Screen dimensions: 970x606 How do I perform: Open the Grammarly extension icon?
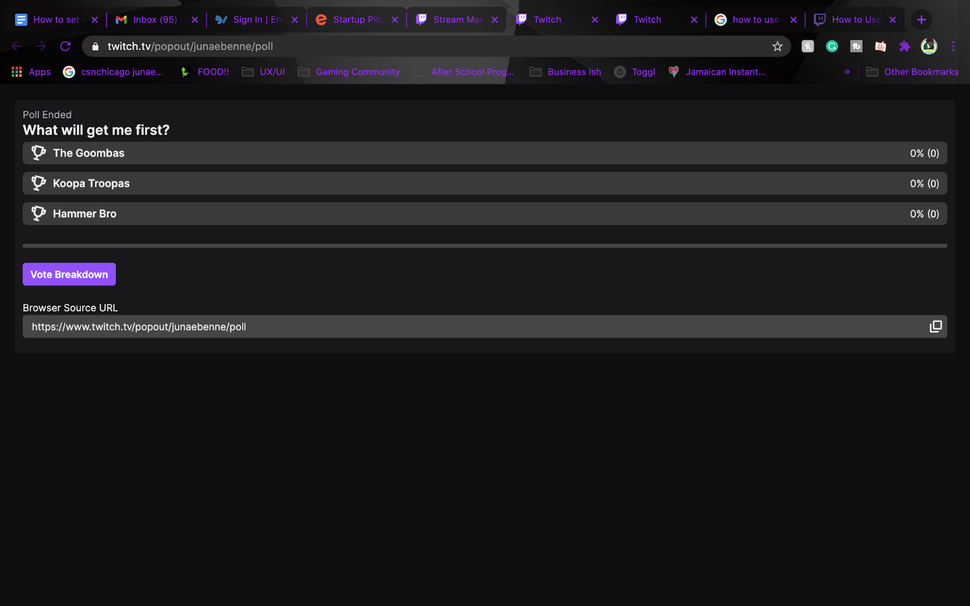(832, 46)
